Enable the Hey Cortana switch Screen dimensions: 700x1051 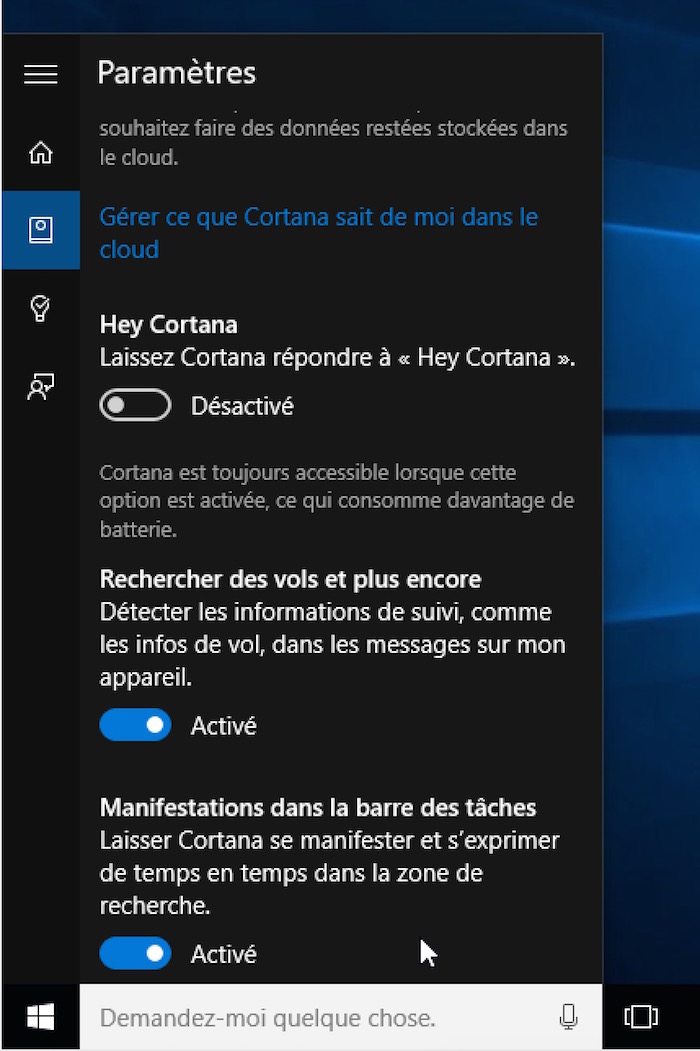tap(136, 406)
